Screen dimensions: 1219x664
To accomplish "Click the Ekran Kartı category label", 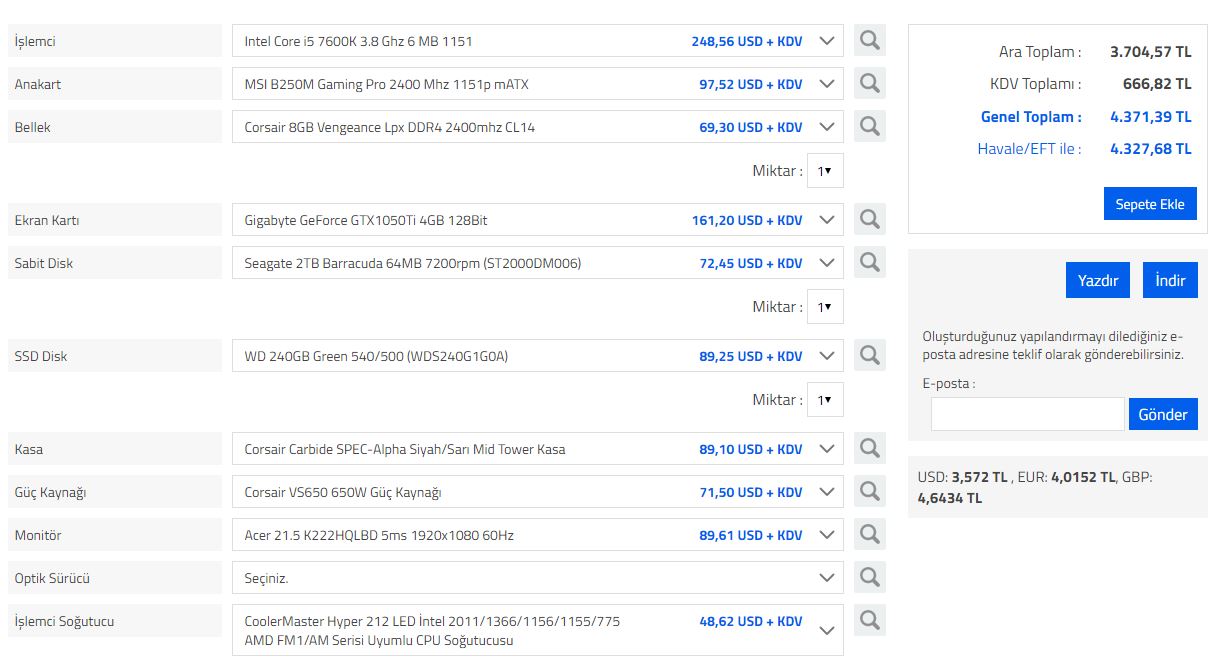I will coord(115,220).
